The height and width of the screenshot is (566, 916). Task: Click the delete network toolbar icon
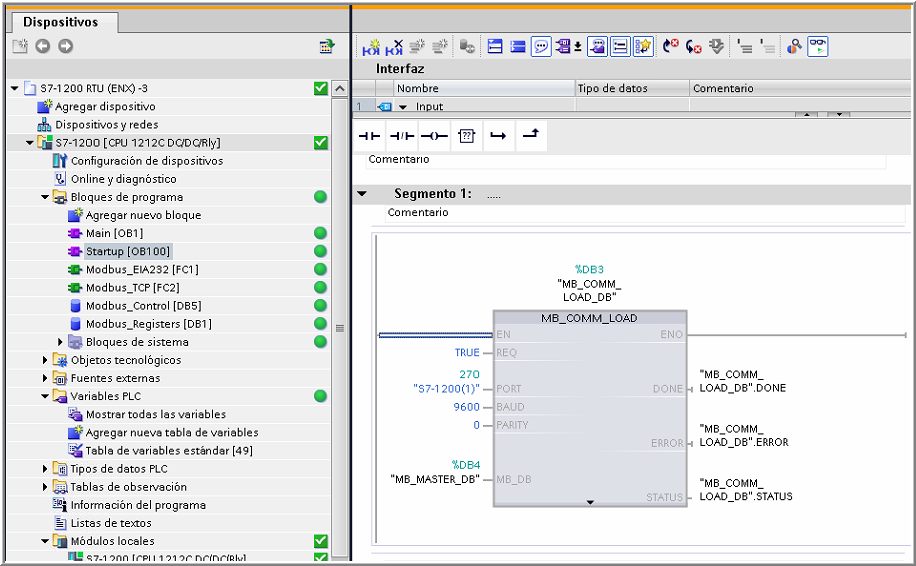394,46
